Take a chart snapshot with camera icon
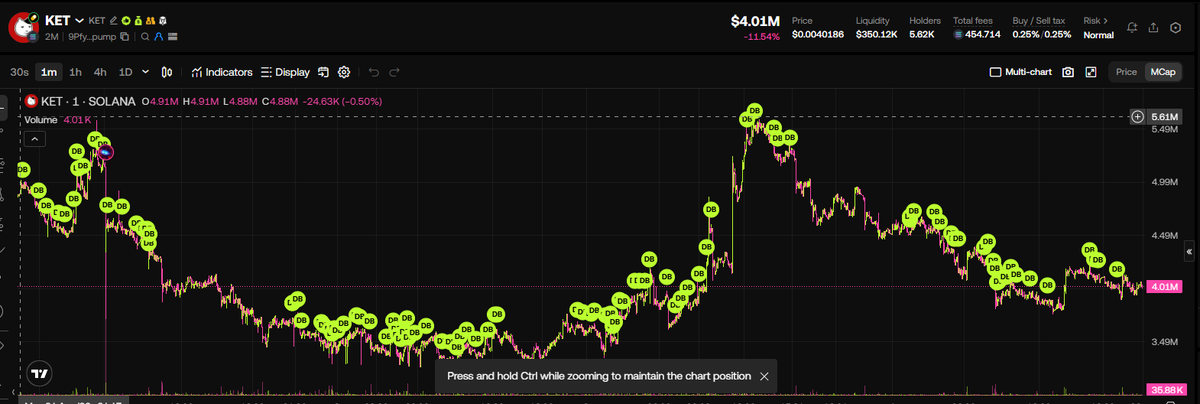1200x404 pixels. pos(1068,72)
